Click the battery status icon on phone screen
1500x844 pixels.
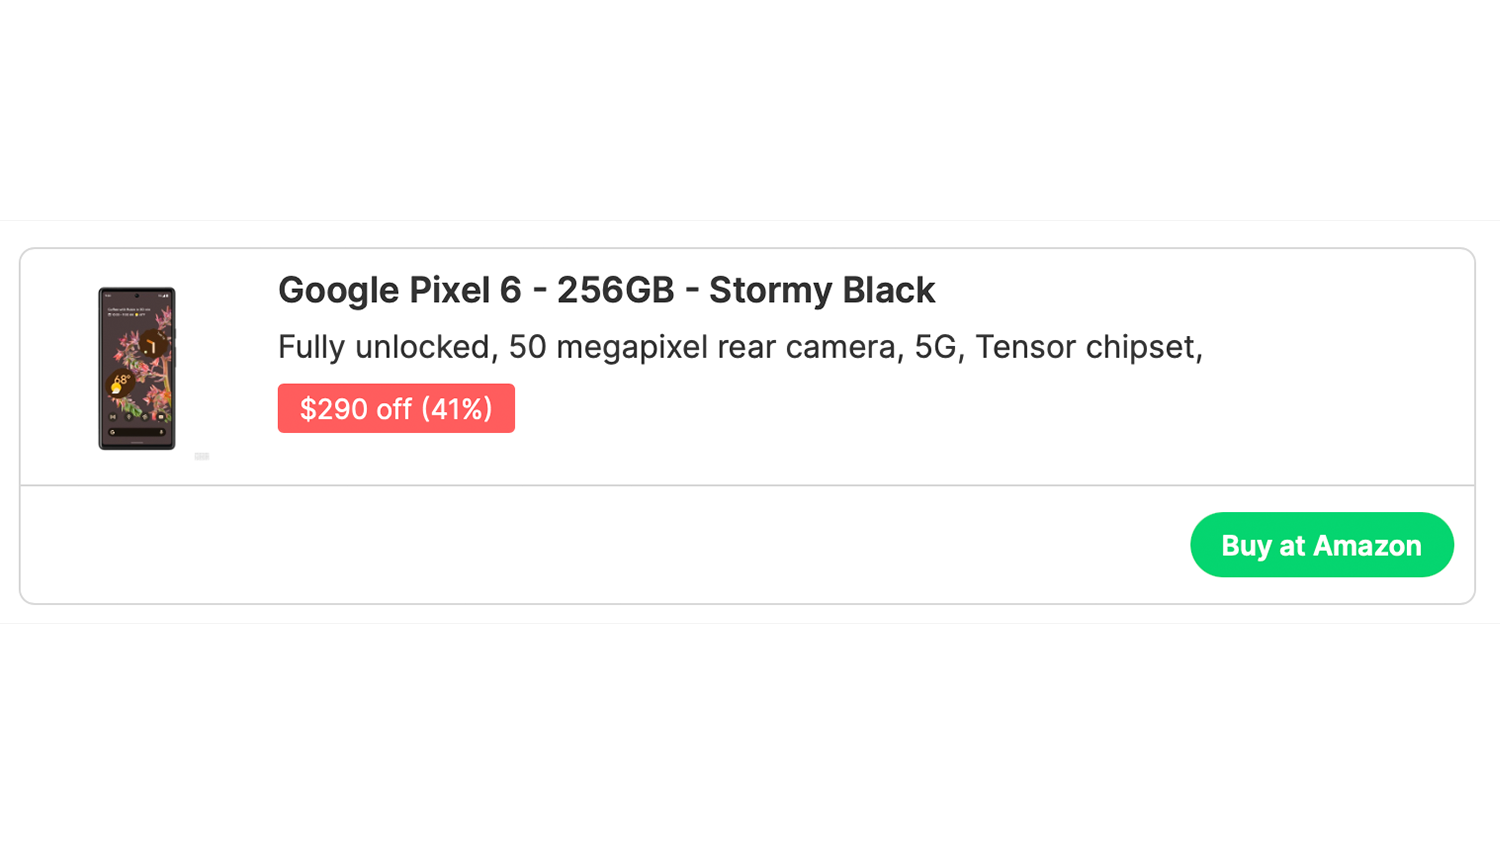[165, 296]
